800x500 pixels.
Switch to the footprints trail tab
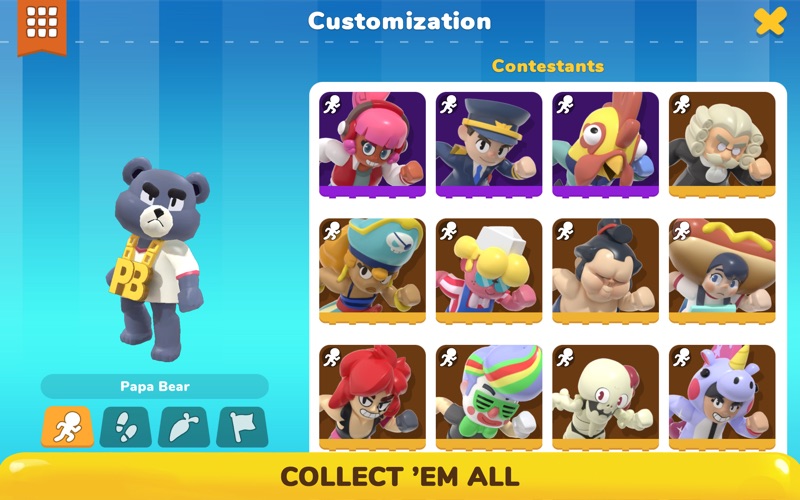(126, 427)
